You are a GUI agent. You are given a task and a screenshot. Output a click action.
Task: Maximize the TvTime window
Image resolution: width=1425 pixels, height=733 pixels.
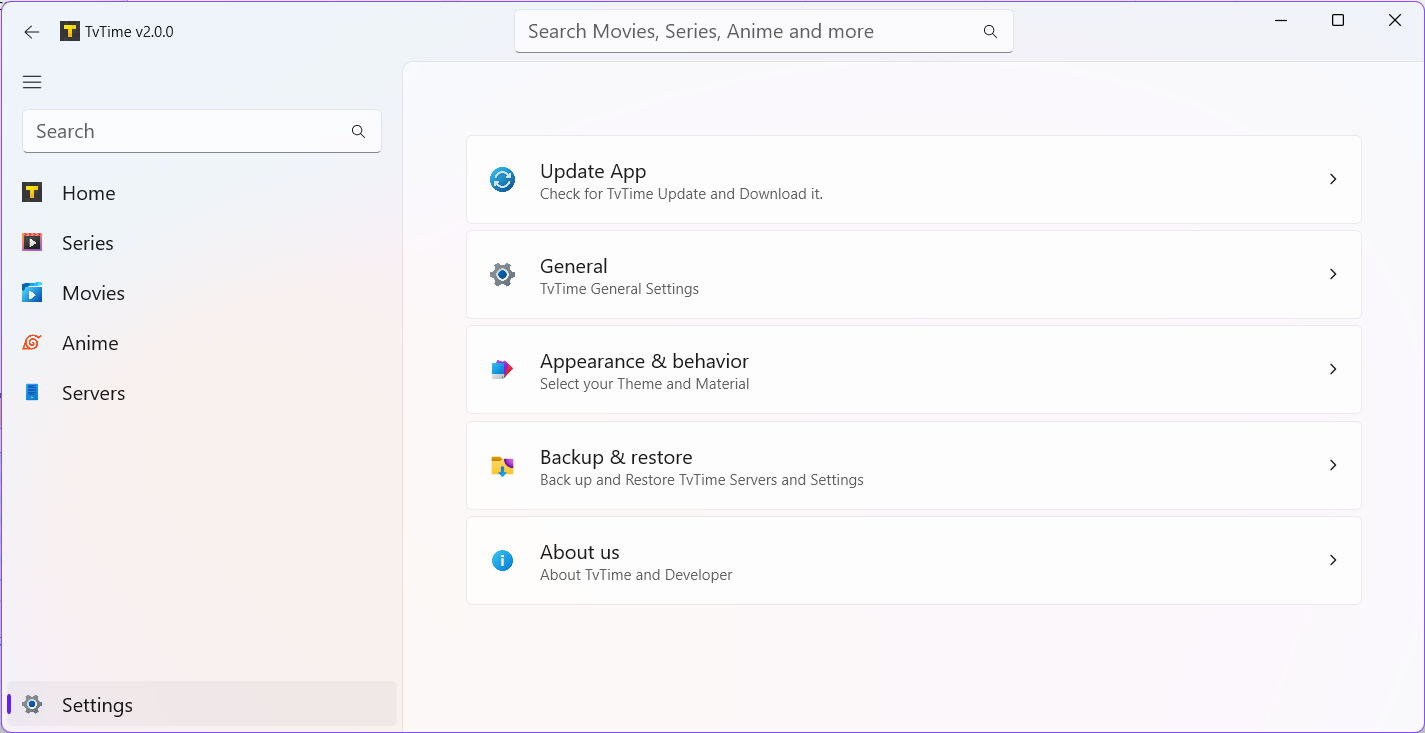pos(1338,20)
